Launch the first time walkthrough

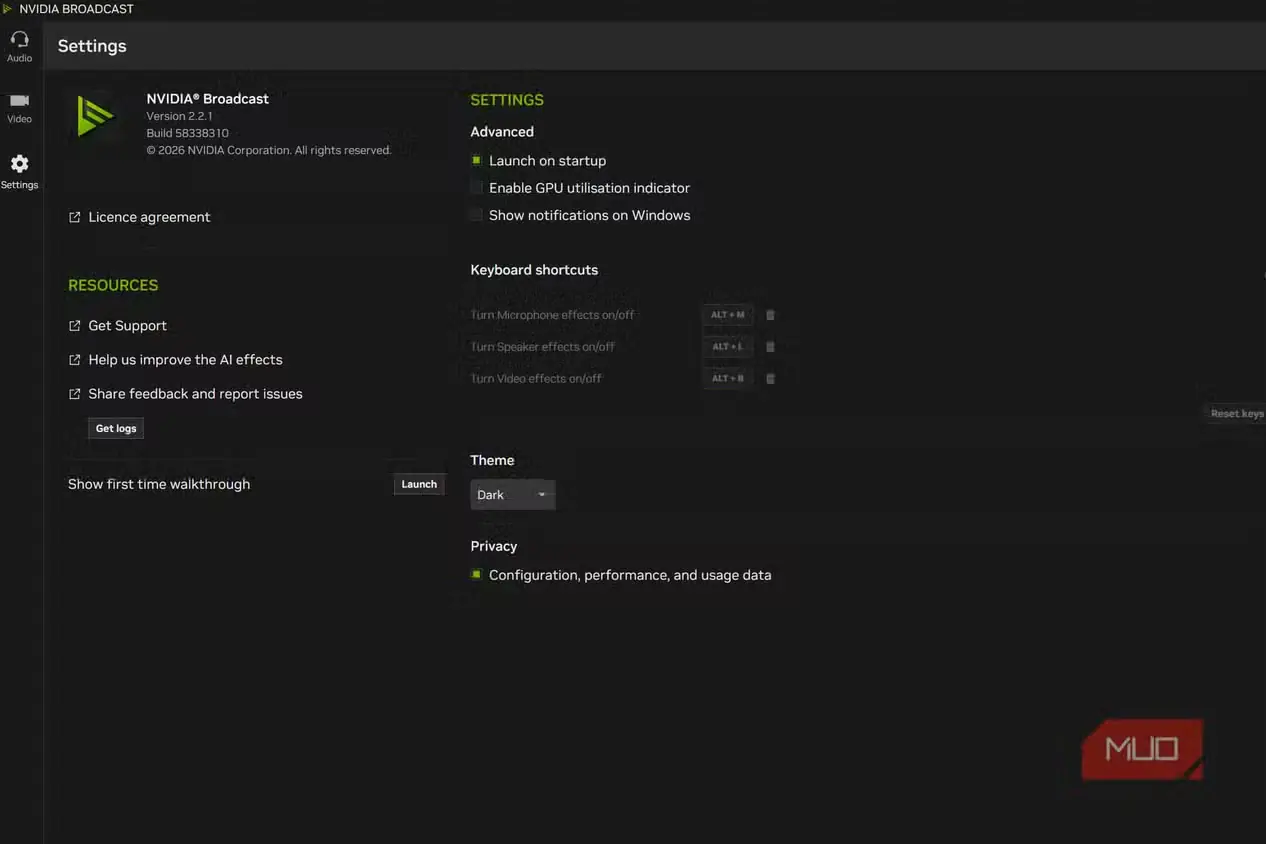419,484
